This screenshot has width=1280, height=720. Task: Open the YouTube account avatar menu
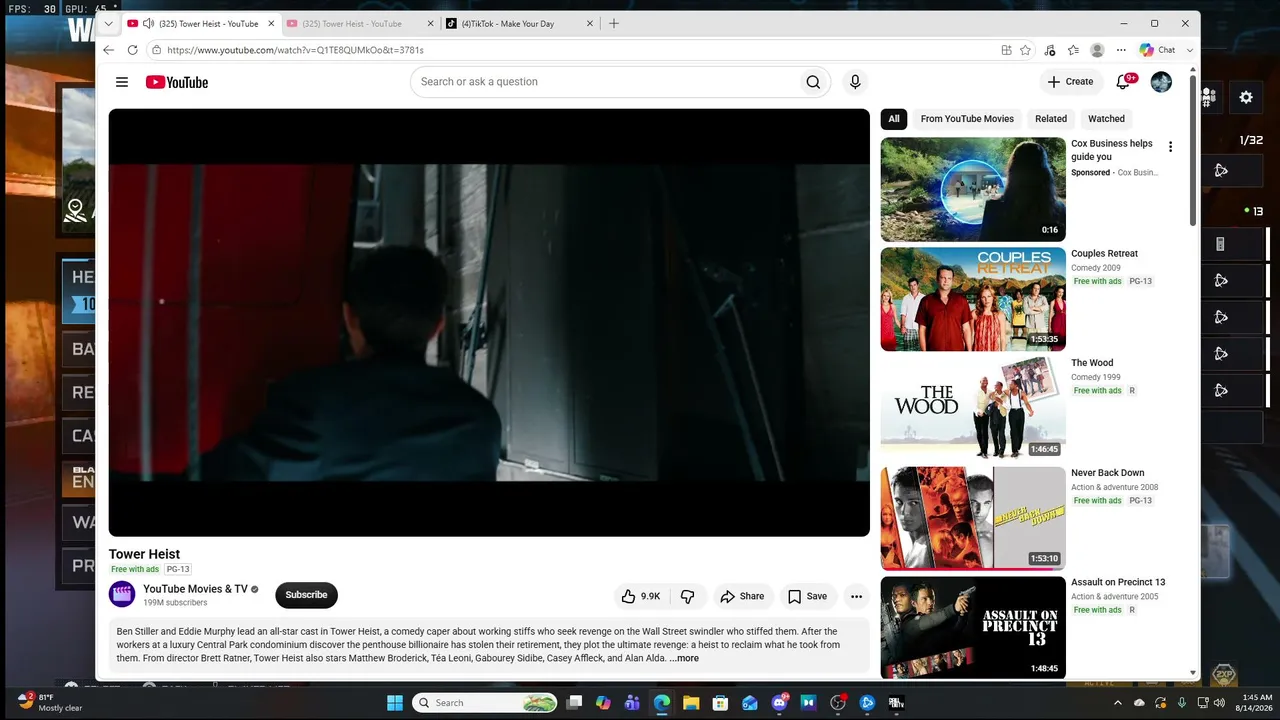tap(1161, 82)
